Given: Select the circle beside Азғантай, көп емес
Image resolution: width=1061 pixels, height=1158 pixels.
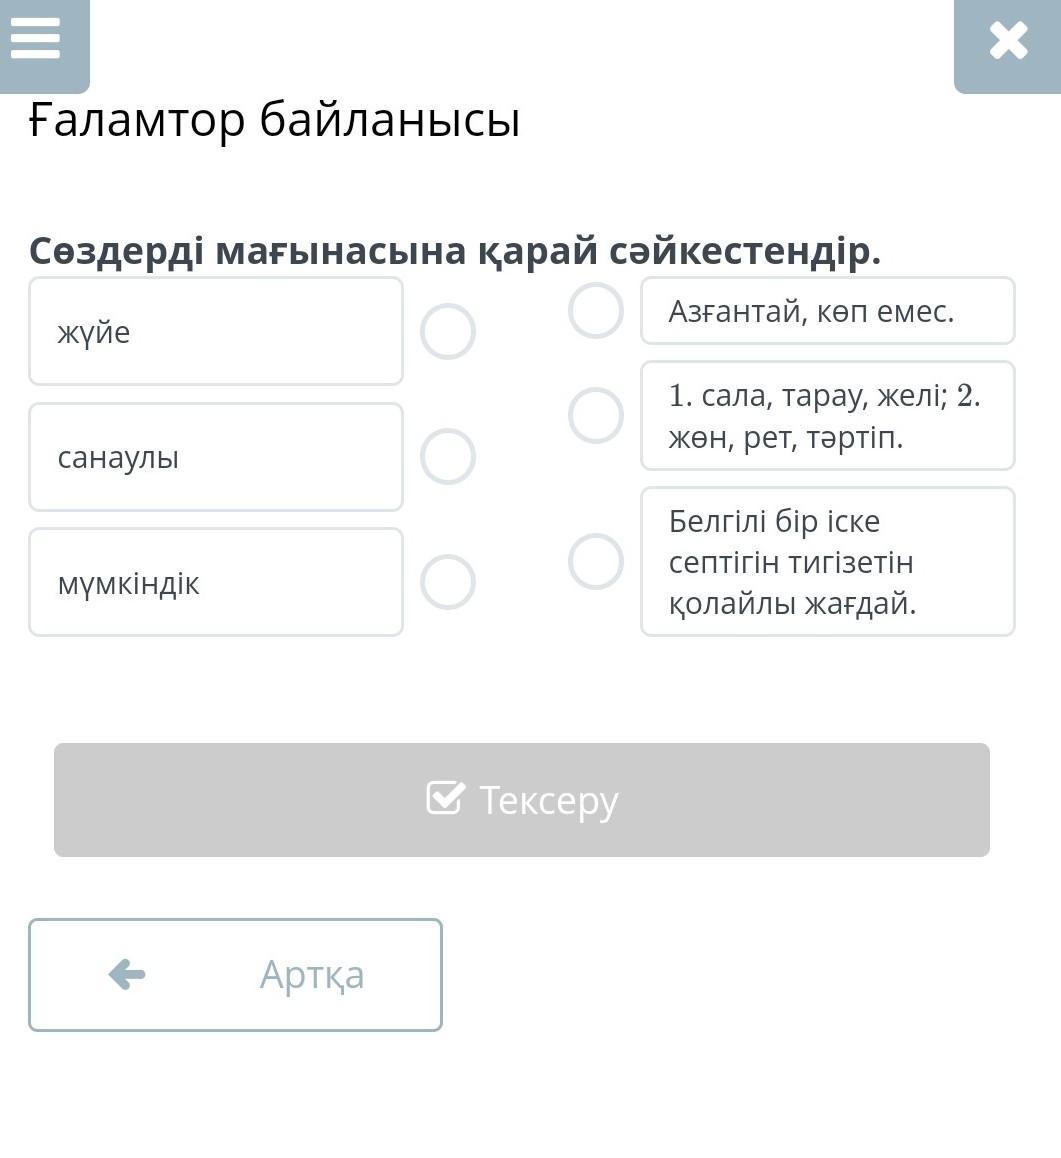Looking at the screenshot, I should pos(596,310).
